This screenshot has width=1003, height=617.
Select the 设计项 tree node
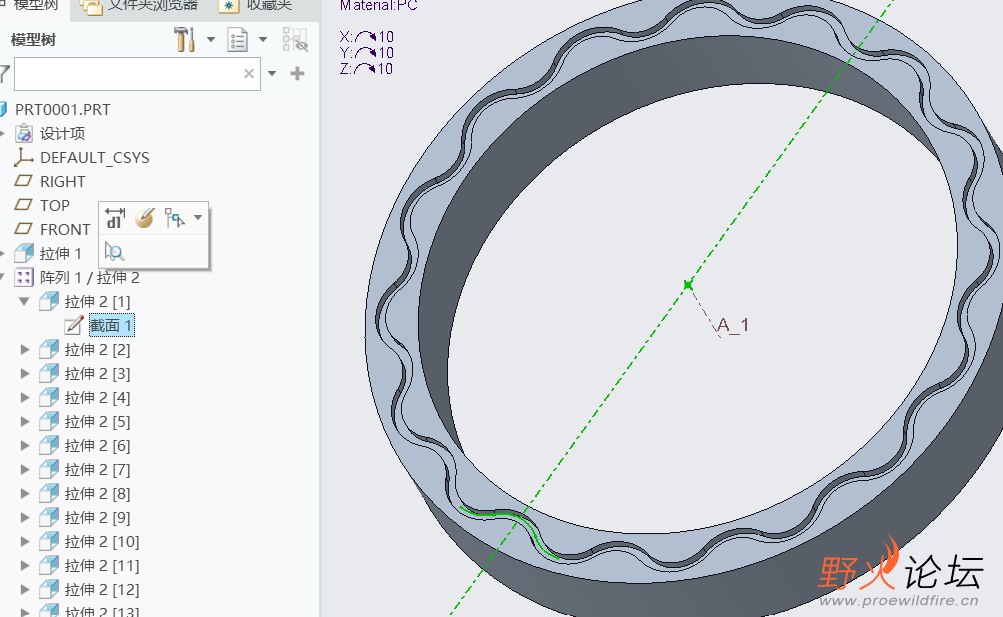(x=62, y=134)
